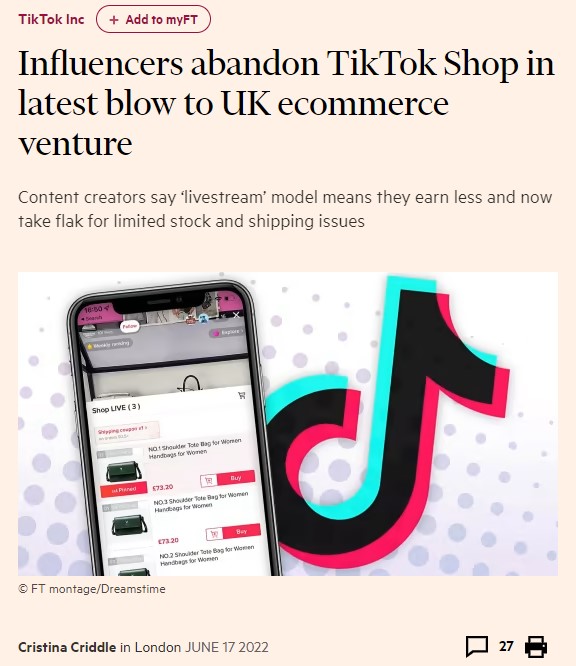Open the TikTok Inc topic link
This screenshot has width=576, height=666.
(x=51, y=20)
